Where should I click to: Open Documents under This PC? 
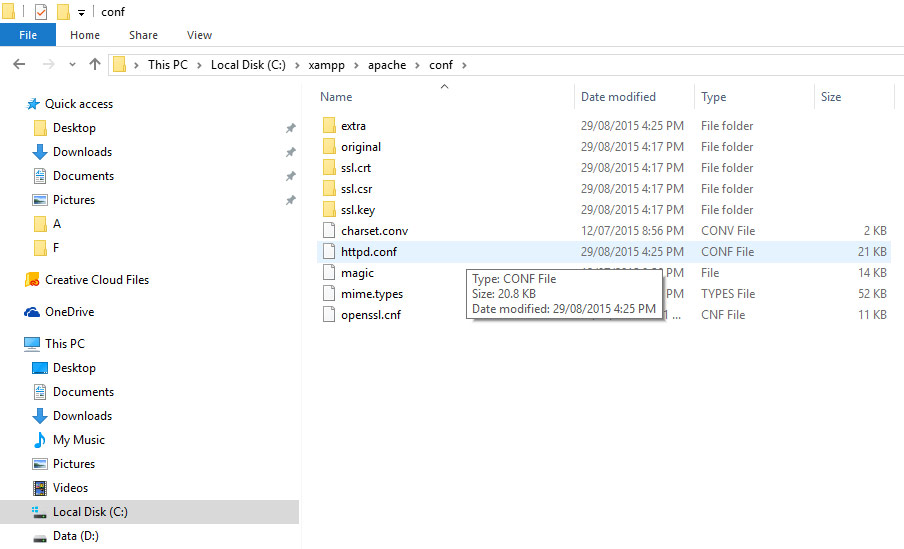tap(84, 392)
